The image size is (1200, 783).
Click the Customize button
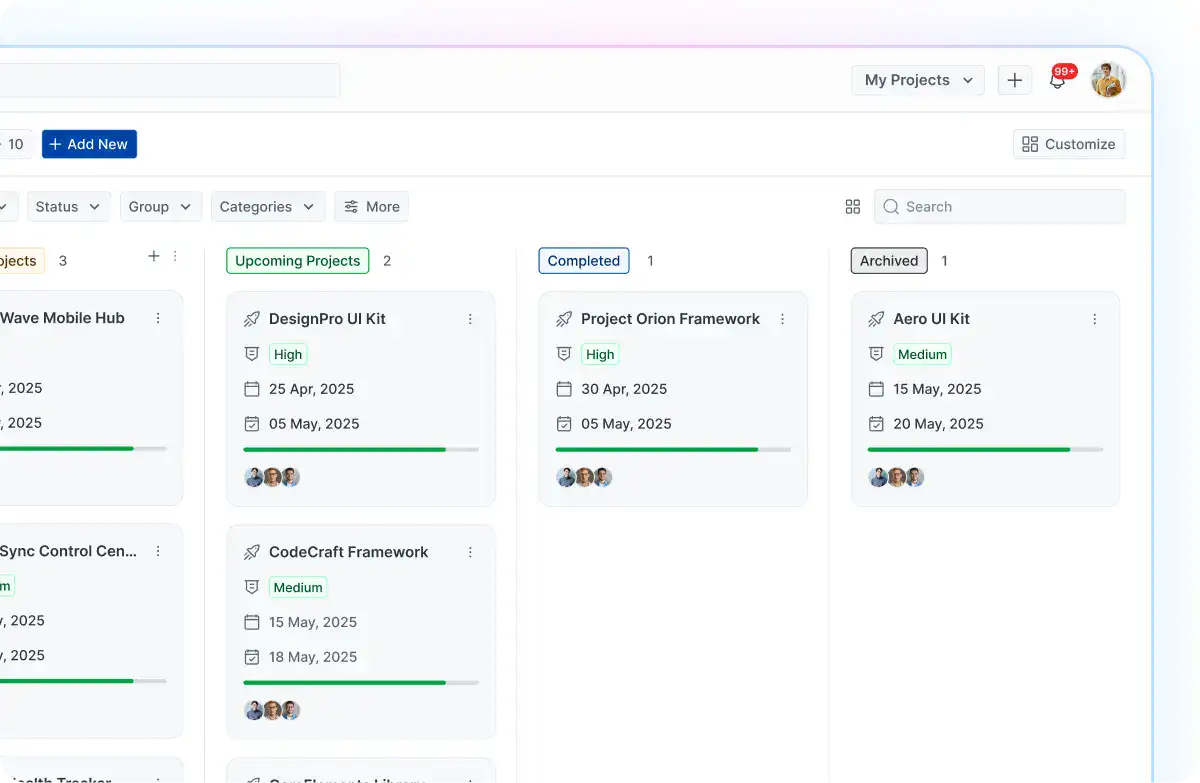1069,144
